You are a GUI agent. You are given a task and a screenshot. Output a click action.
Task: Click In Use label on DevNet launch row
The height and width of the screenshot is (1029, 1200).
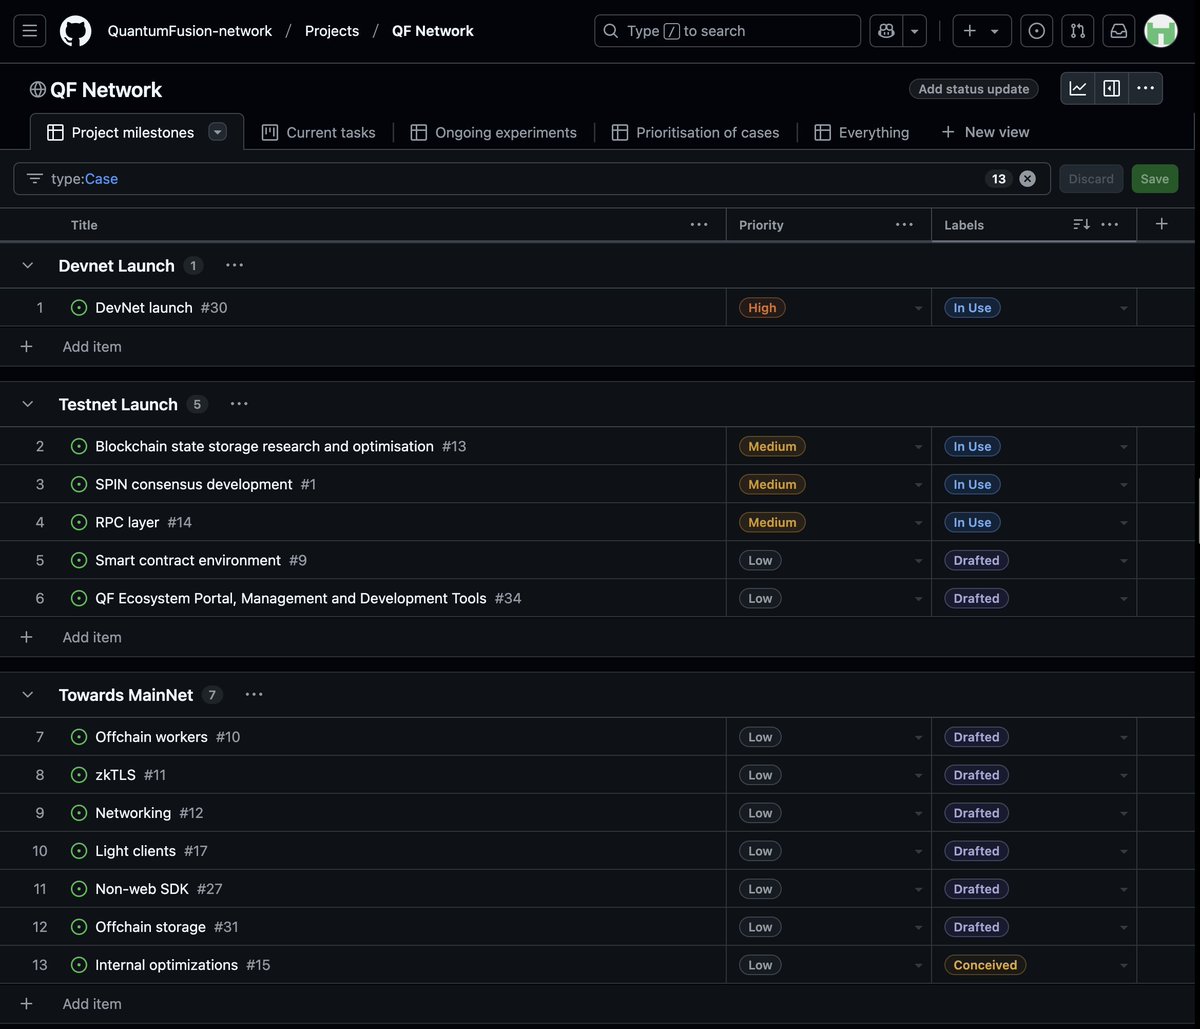click(972, 308)
